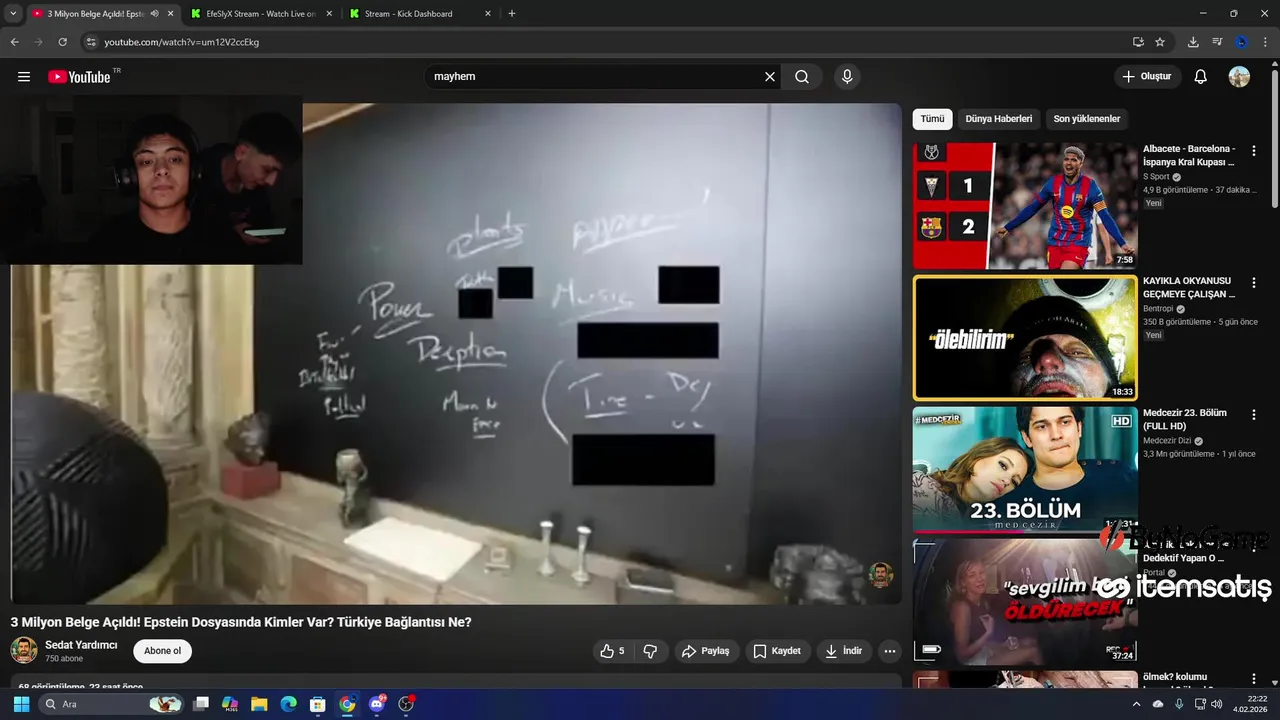Open the Sedat Yardımcı channel avatar
This screenshot has height=720, width=1280.
24,650
